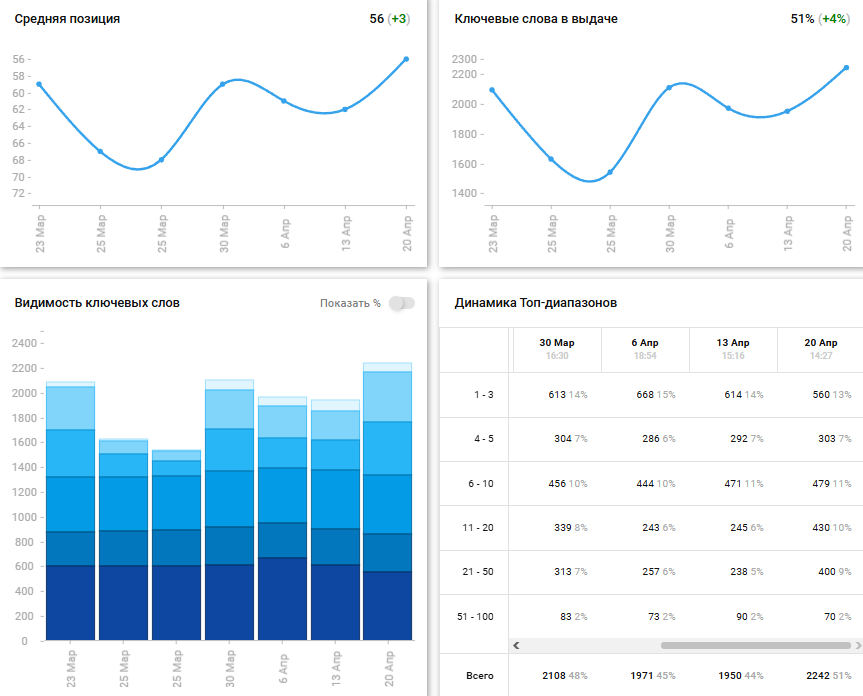Click the 30 Мар point on average position chart
This screenshot has height=696, width=863.
click(222, 84)
